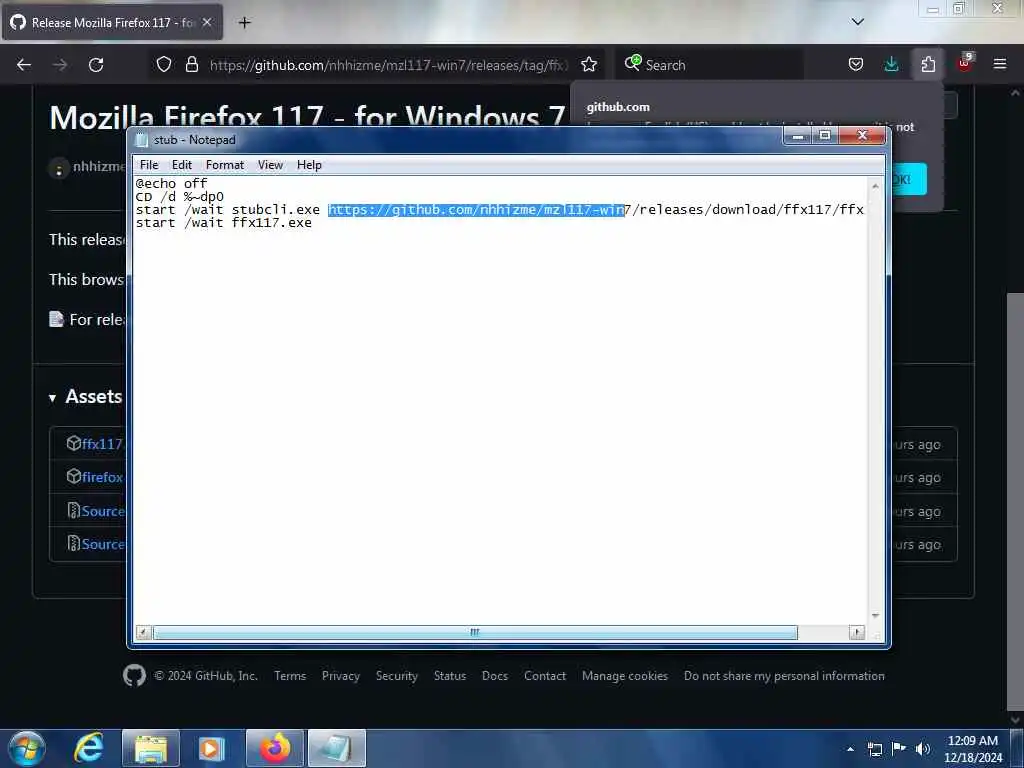The width and height of the screenshot is (1024, 768).
Task: Open Notepad File menu
Action: (x=149, y=165)
